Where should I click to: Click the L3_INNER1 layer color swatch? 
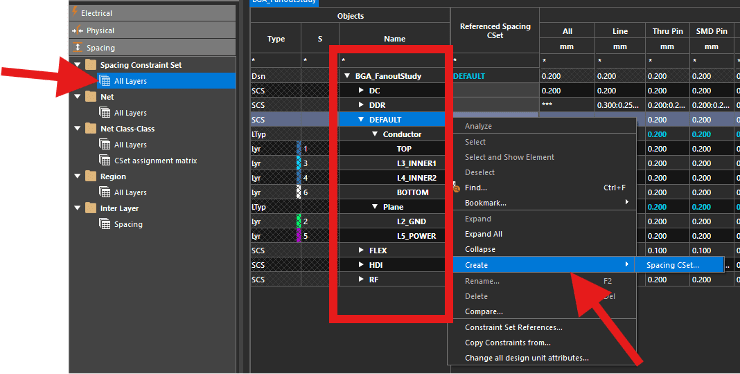click(x=299, y=163)
